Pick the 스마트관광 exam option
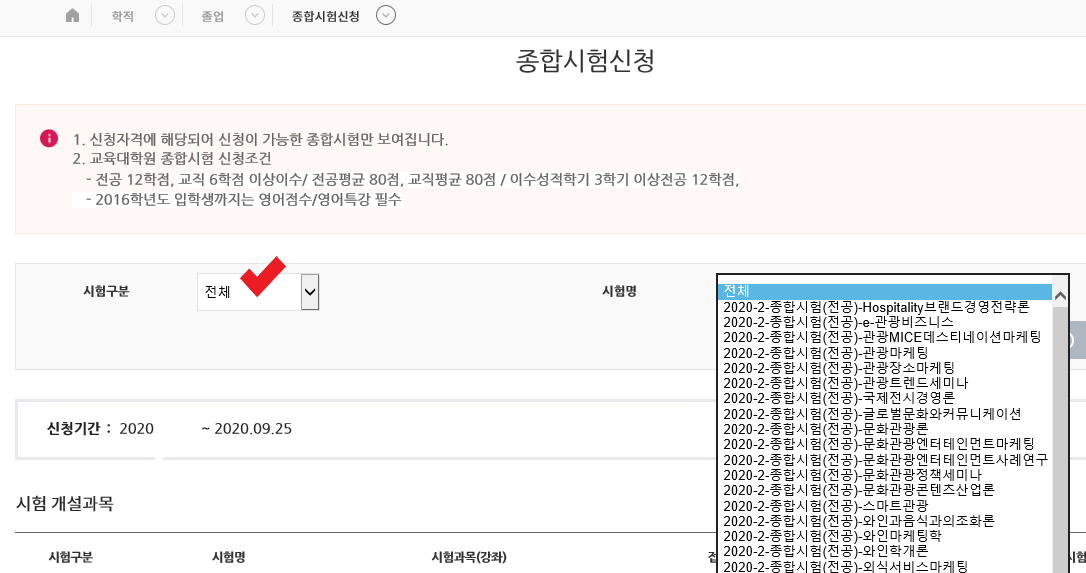Screen dimensions: 1086x573 825,505
